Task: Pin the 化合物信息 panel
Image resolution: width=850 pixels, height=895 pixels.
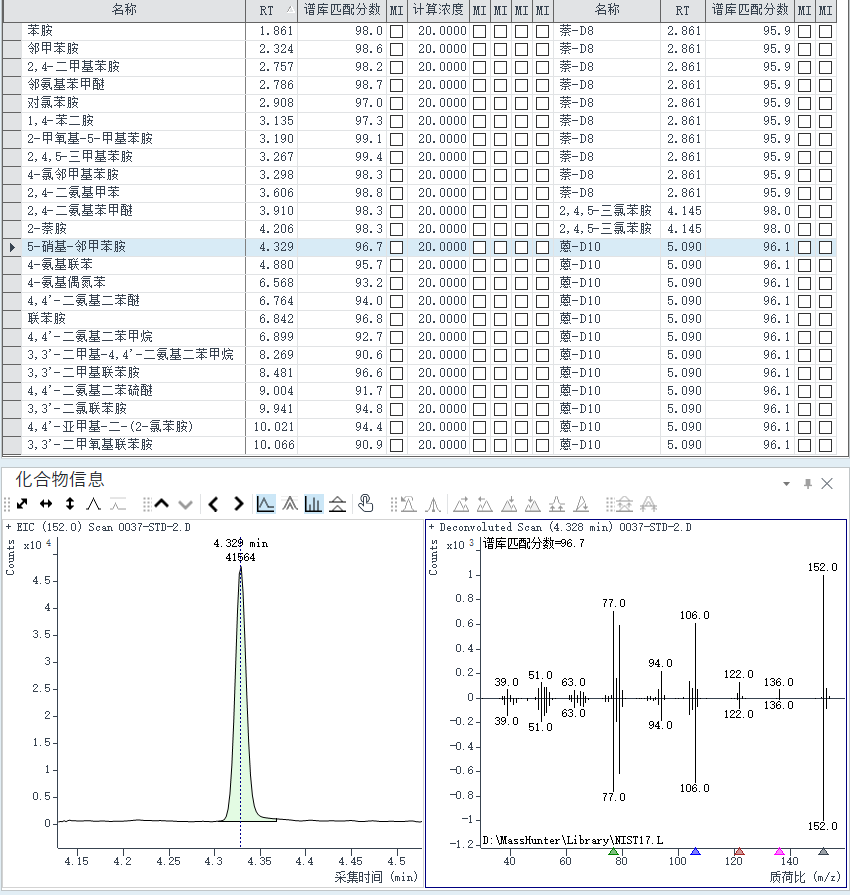Action: pos(808,483)
